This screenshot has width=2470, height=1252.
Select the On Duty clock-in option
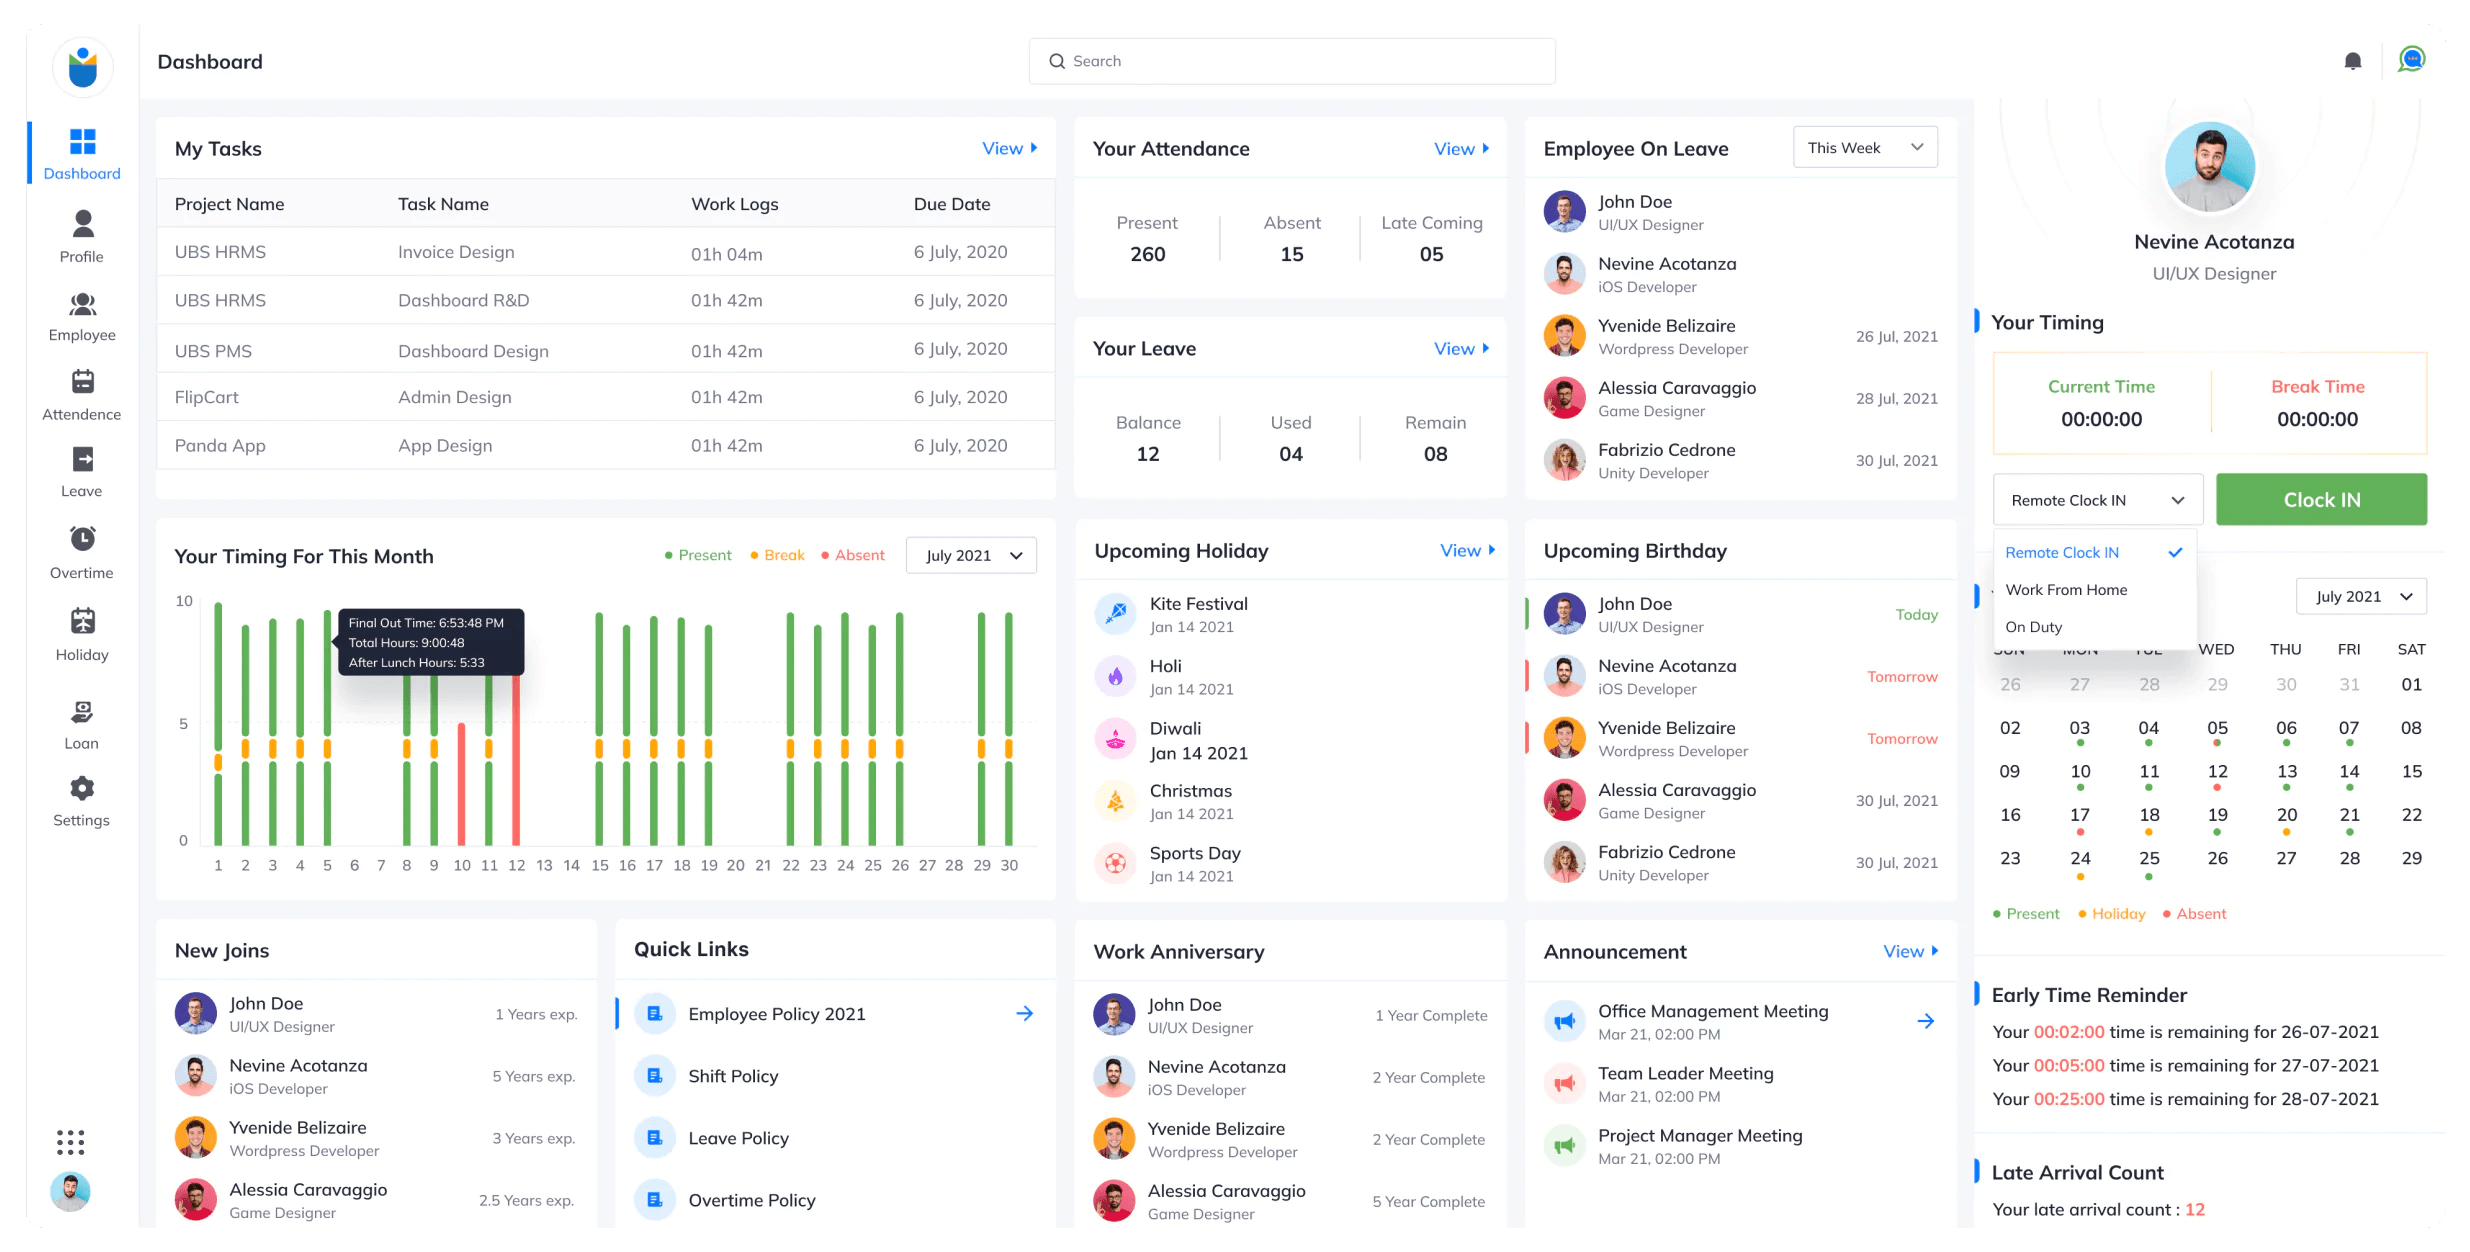pos(2034,627)
